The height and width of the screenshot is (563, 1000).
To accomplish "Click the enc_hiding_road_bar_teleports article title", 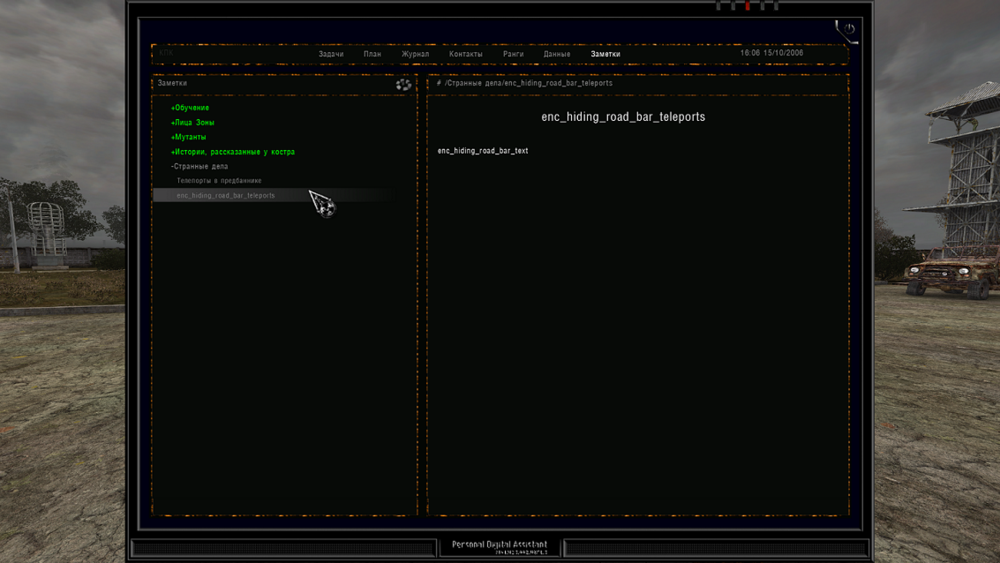I will [x=623, y=117].
